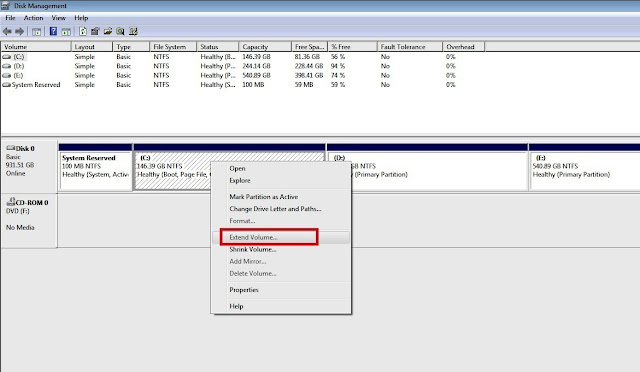Sort by the Capacity column header
Screen dimensions: 640x372
265,47
